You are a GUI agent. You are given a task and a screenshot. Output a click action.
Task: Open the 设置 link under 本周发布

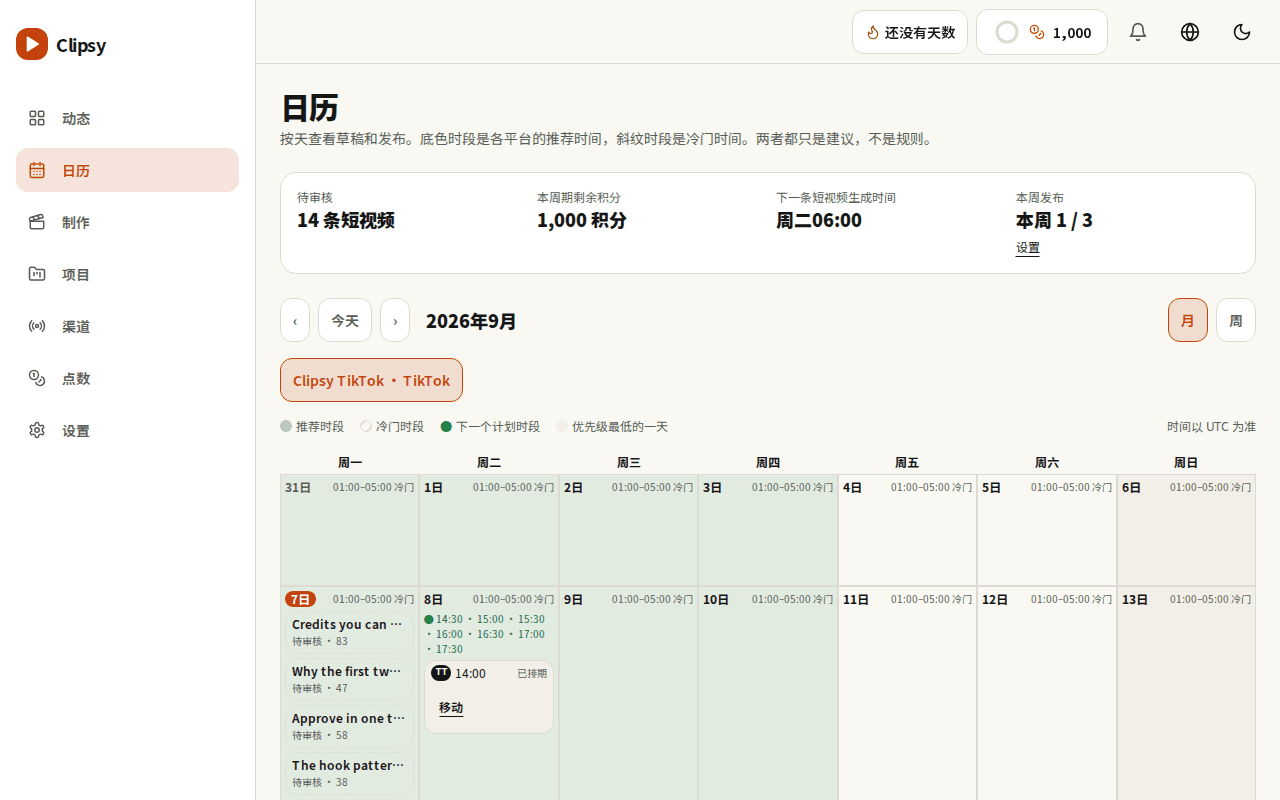pos(1028,248)
